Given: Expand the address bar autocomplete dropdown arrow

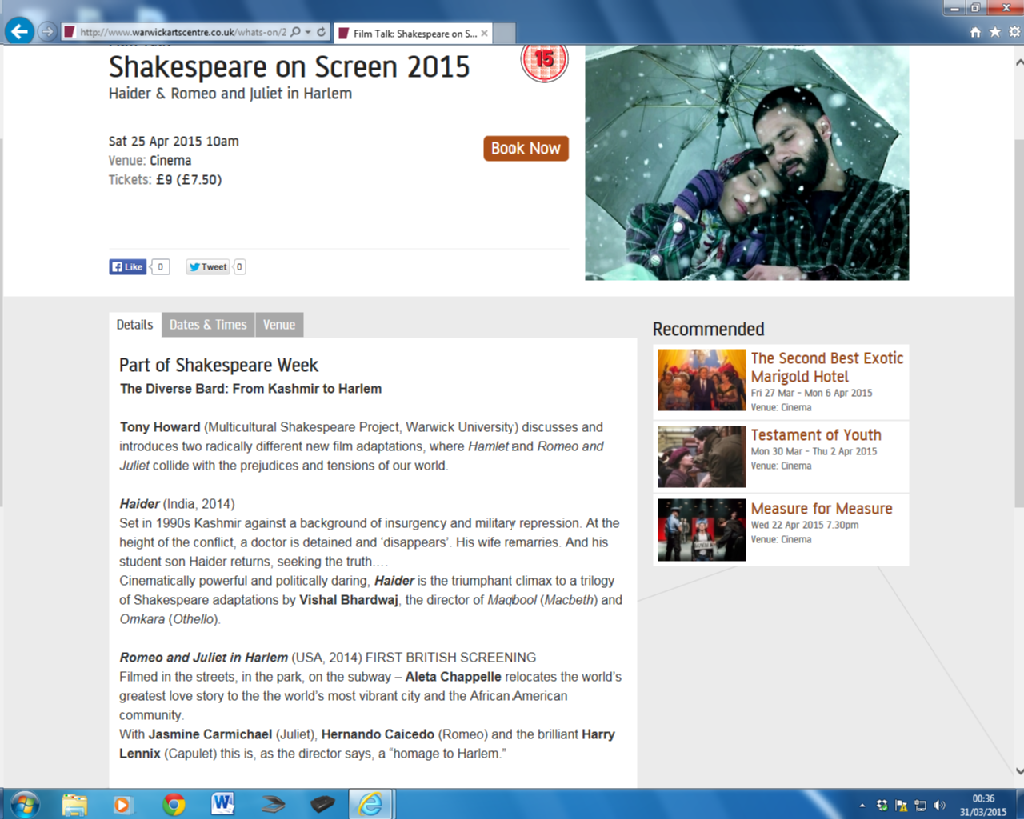Looking at the screenshot, I should pos(308,32).
